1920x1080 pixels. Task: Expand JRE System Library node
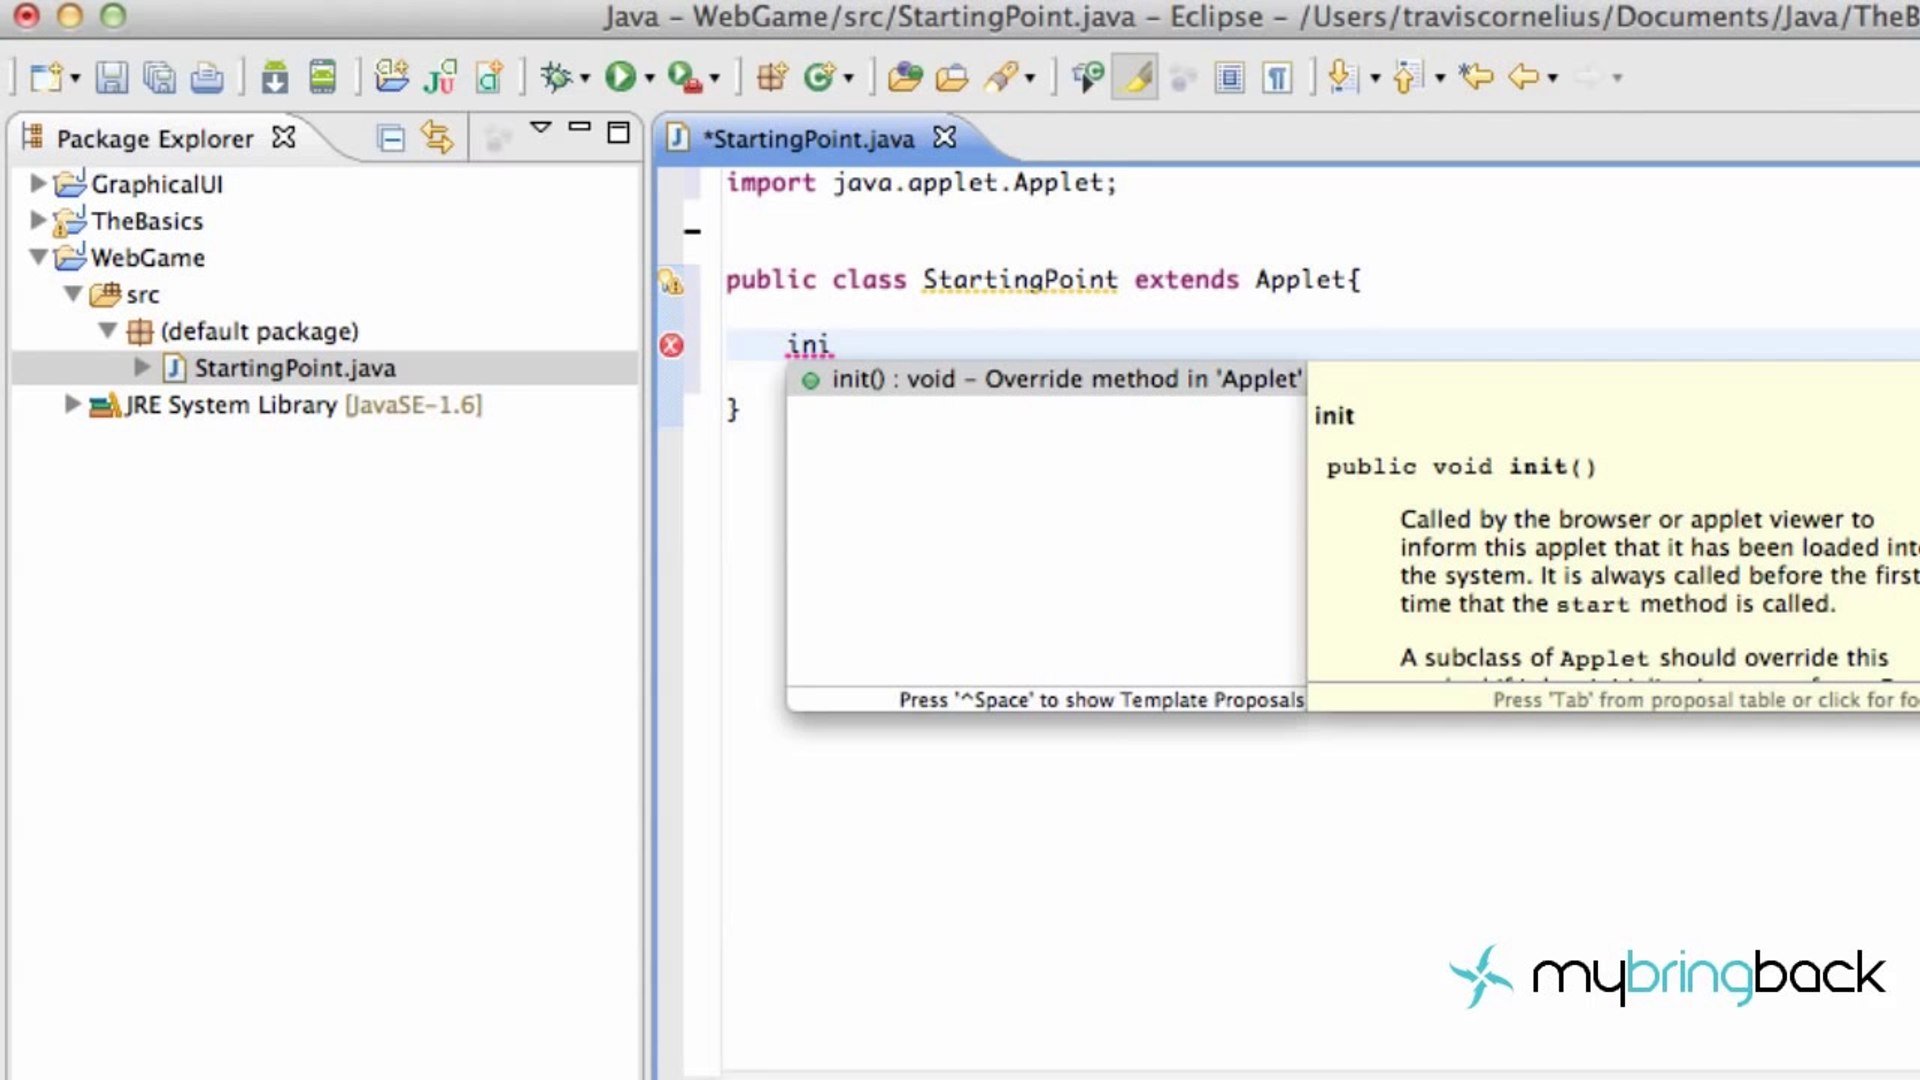(x=72, y=404)
